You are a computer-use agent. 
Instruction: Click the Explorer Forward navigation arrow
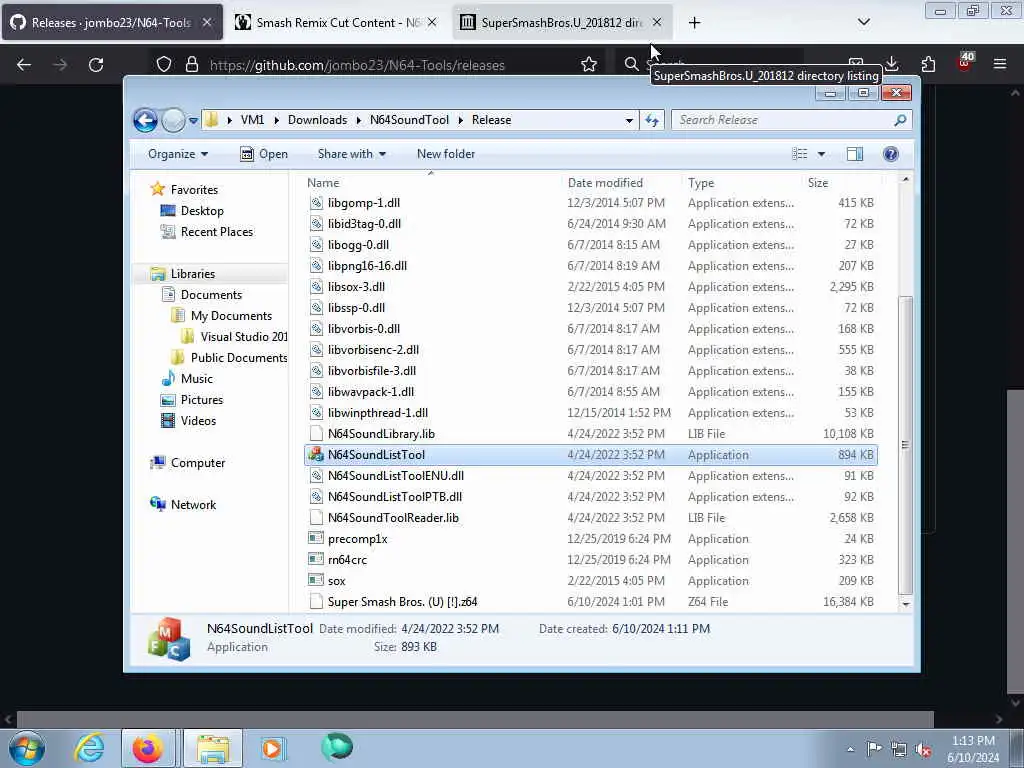coord(173,120)
